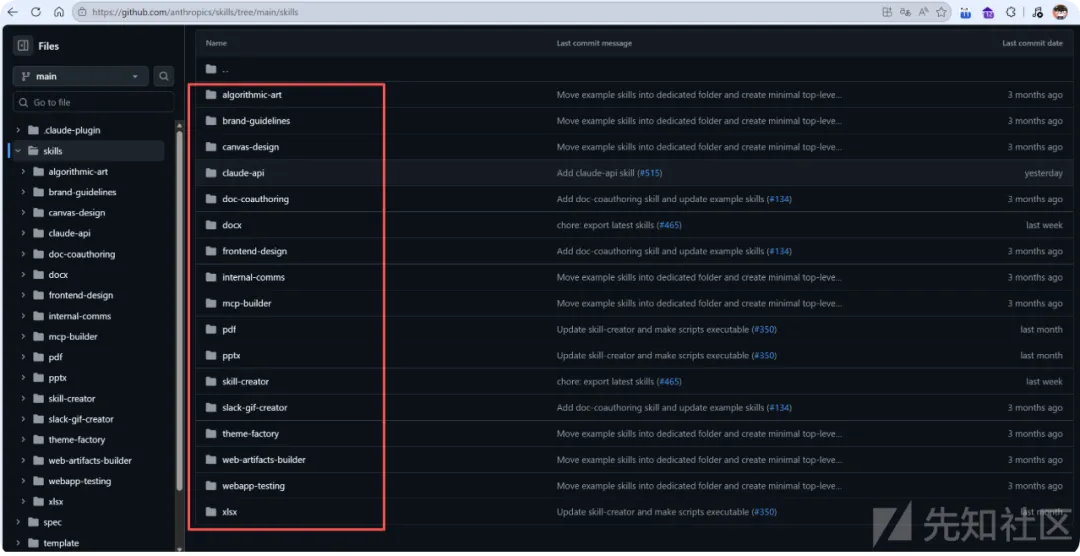Screen dimensions: 1080x556
Task: Click internal-comms folder icon in table
Action: 211,277
